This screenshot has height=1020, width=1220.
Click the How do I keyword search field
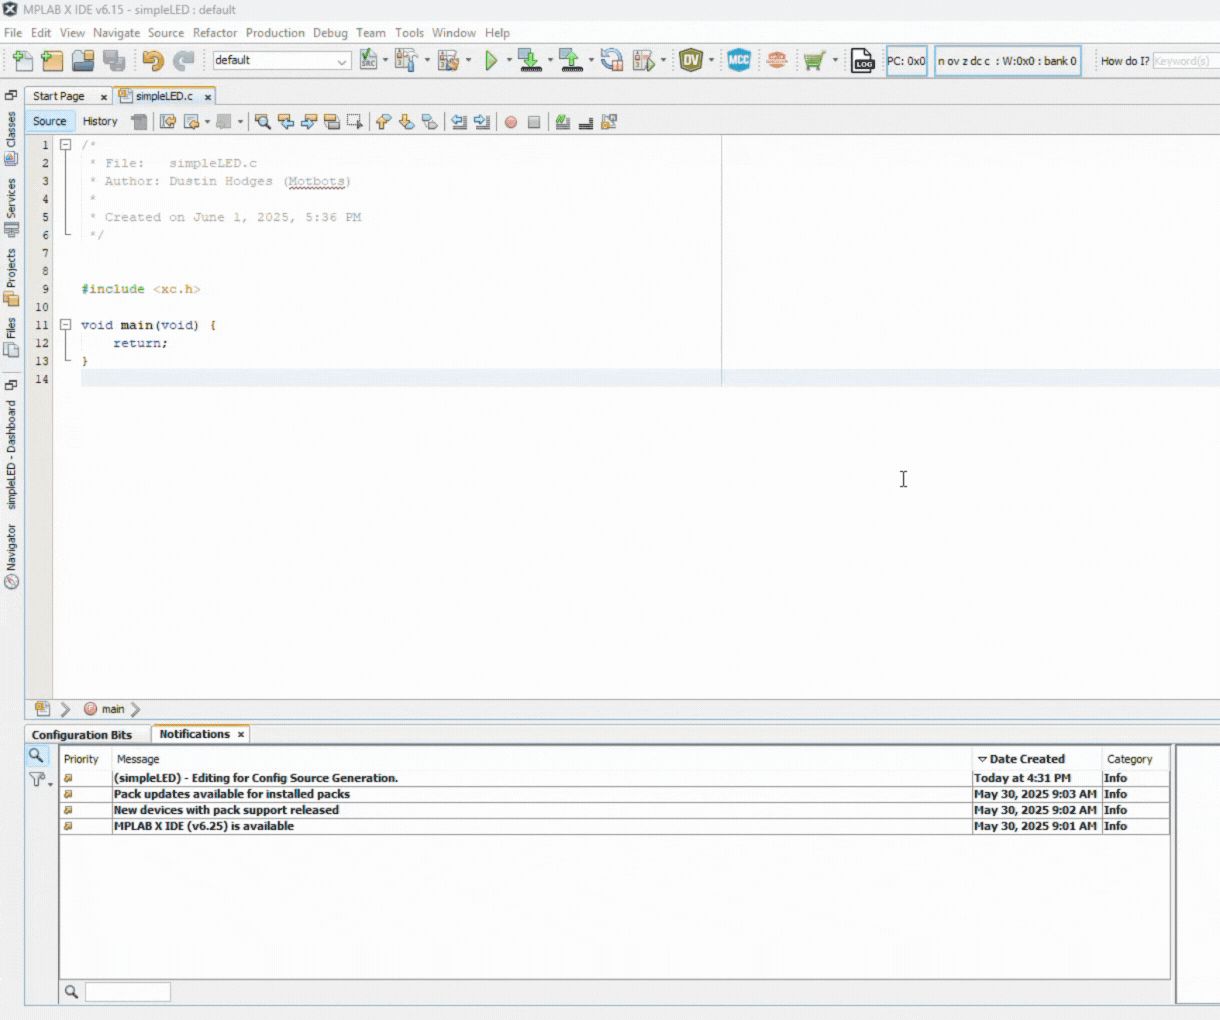coord(1182,61)
